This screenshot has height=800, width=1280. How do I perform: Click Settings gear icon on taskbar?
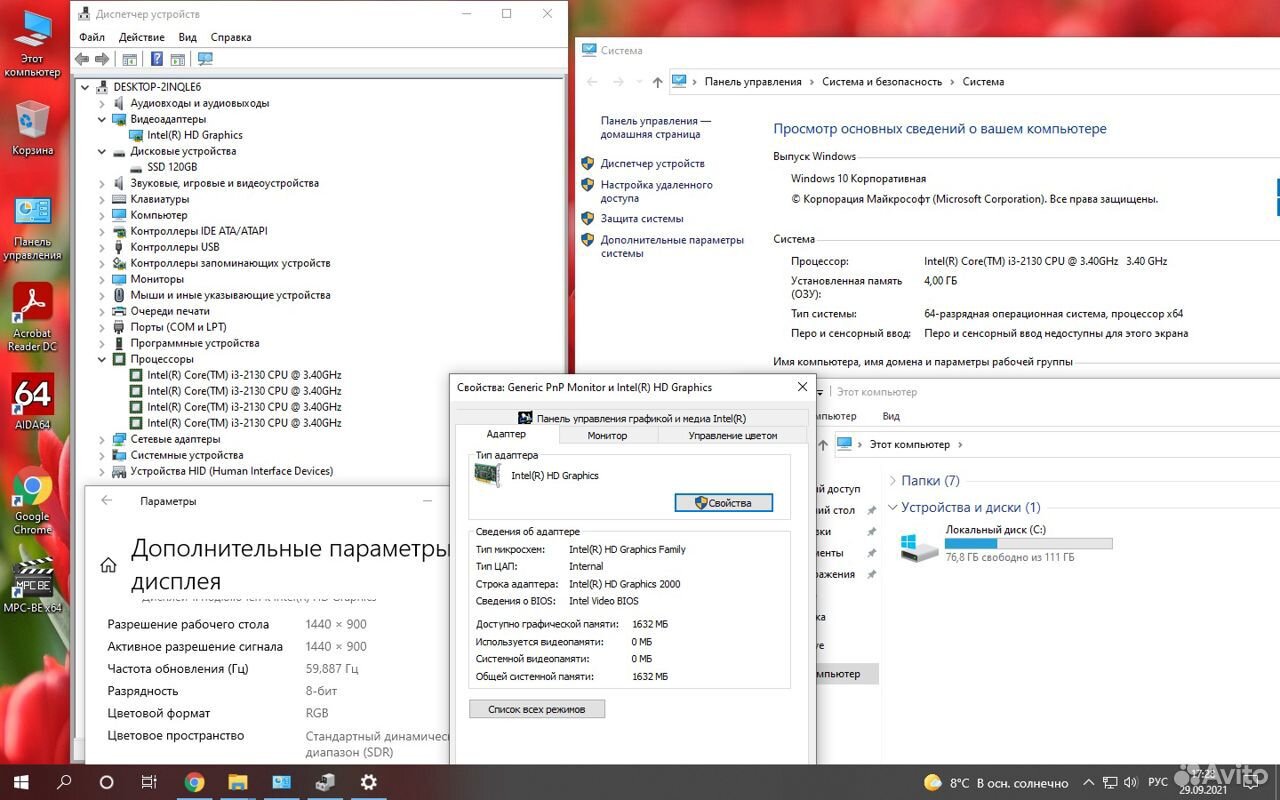pyautogui.click(x=368, y=782)
